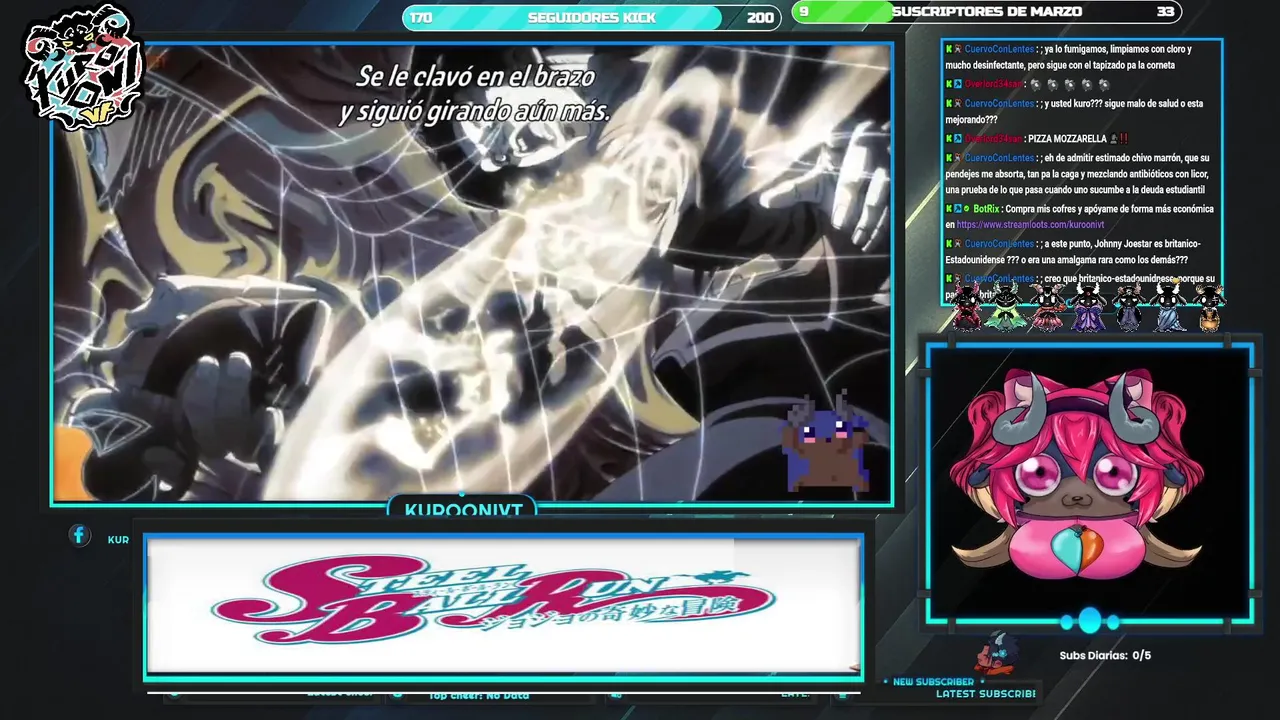Click the 'LATEST SUBSCRIBI' ticker text
1280x720 pixels.
(x=986, y=693)
